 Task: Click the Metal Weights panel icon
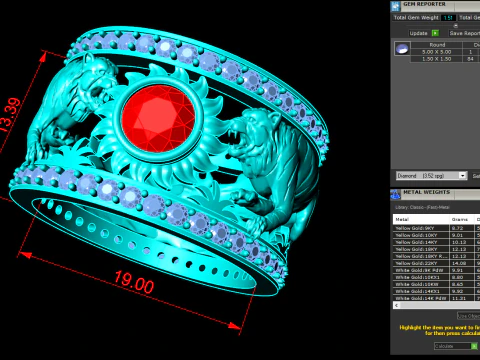point(395,194)
